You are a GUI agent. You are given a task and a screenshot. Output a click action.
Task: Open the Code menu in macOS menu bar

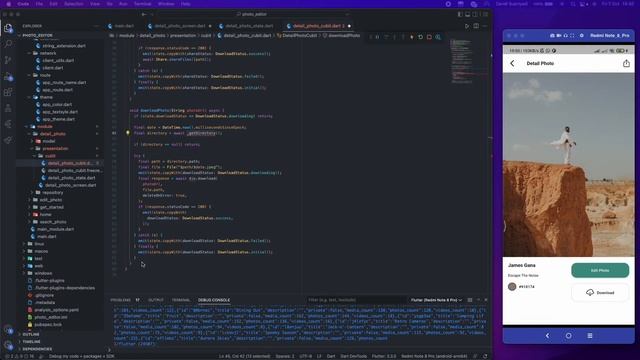click(23, 4)
